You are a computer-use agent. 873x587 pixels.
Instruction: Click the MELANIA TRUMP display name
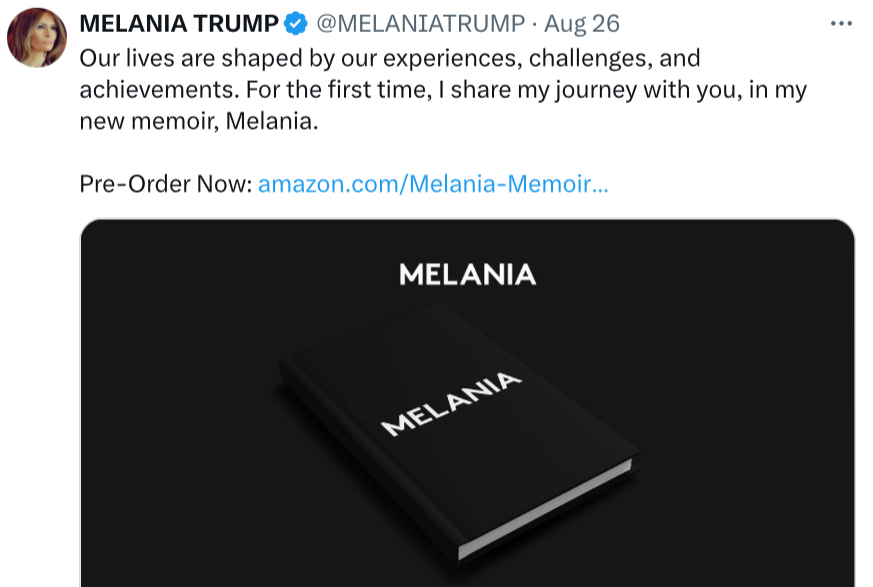coord(179,24)
